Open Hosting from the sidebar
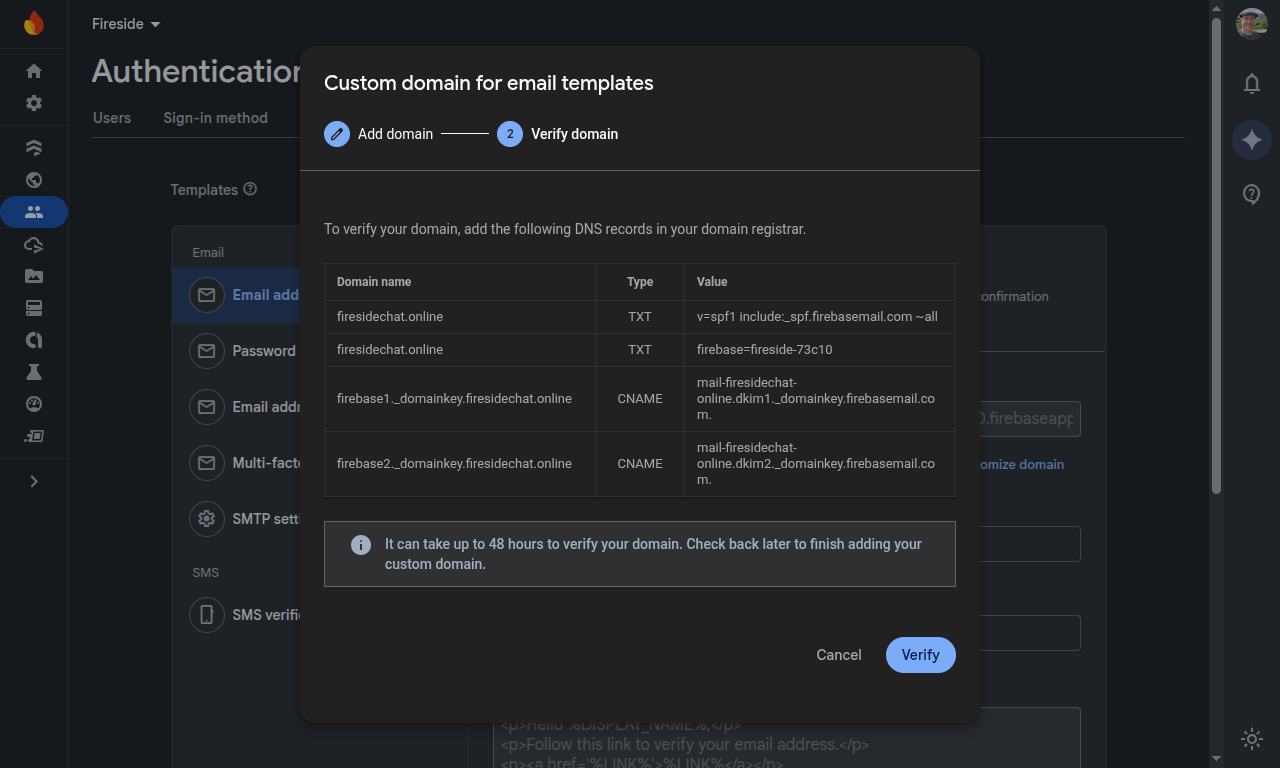This screenshot has height=768, width=1280. (x=33, y=180)
